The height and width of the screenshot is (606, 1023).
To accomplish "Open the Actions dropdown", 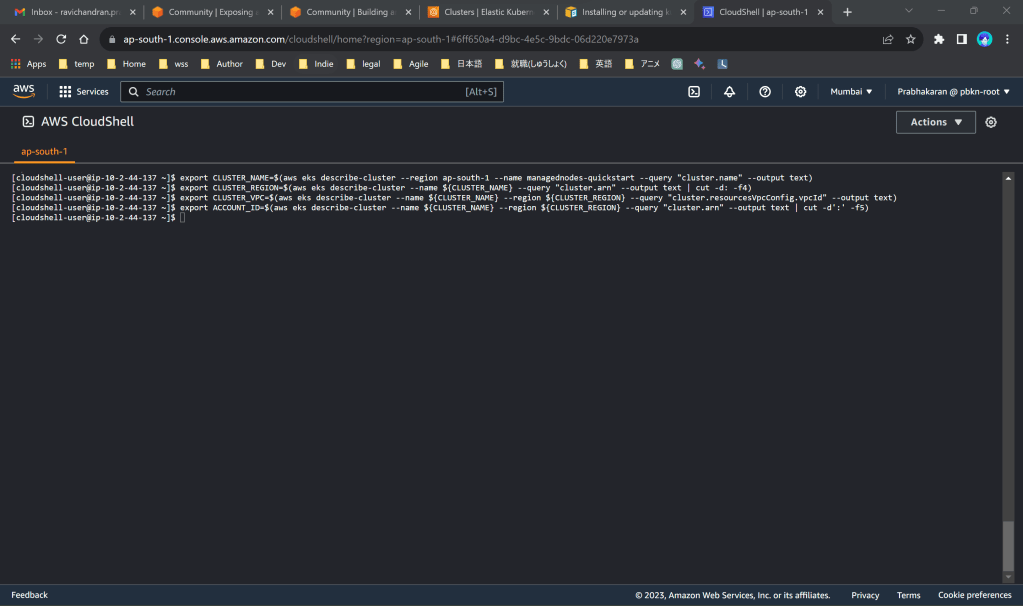I will pos(935,122).
